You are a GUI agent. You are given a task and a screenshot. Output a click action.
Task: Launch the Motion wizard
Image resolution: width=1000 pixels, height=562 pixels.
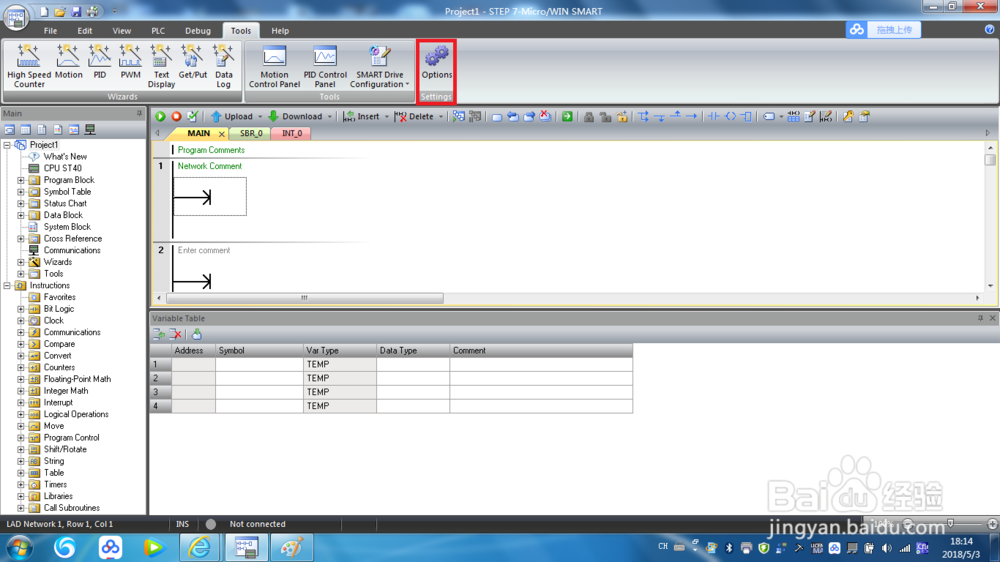click(68, 62)
